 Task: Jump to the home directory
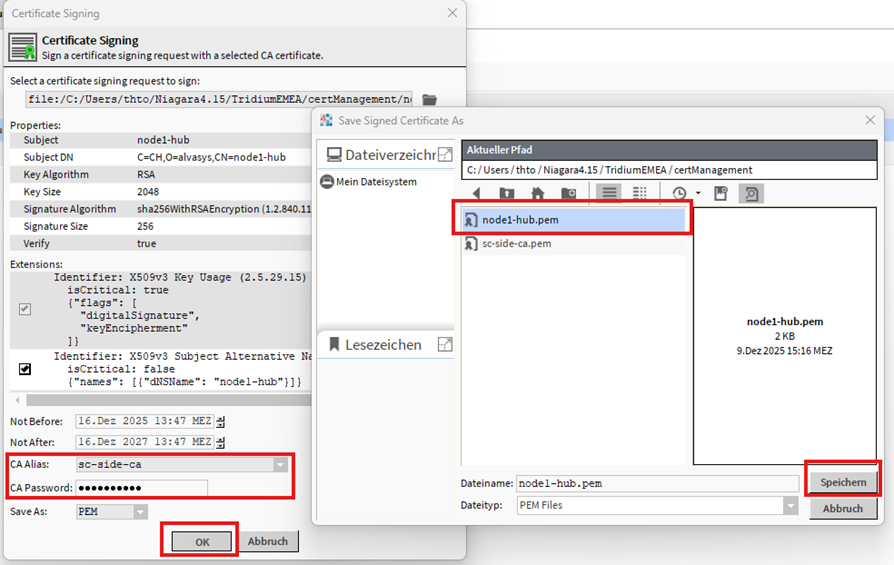click(x=537, y=193)
